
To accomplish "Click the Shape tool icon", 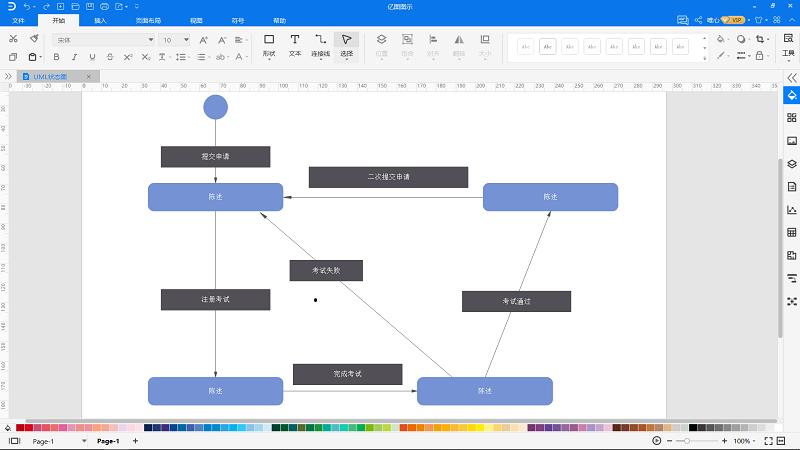I will [x=269, y=45].
